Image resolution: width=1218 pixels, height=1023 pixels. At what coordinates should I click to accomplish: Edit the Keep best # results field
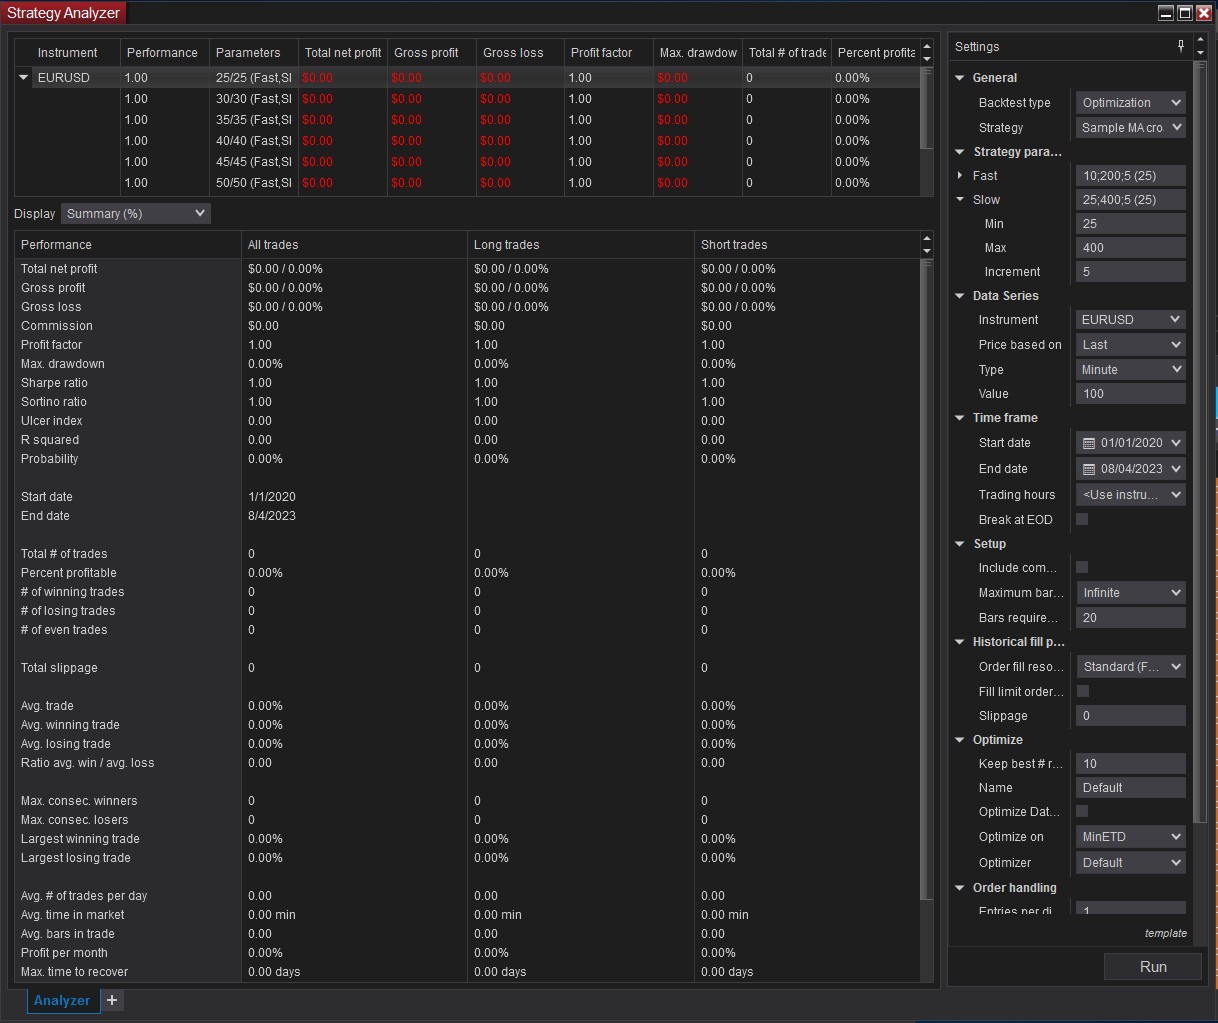point(1131,764)
